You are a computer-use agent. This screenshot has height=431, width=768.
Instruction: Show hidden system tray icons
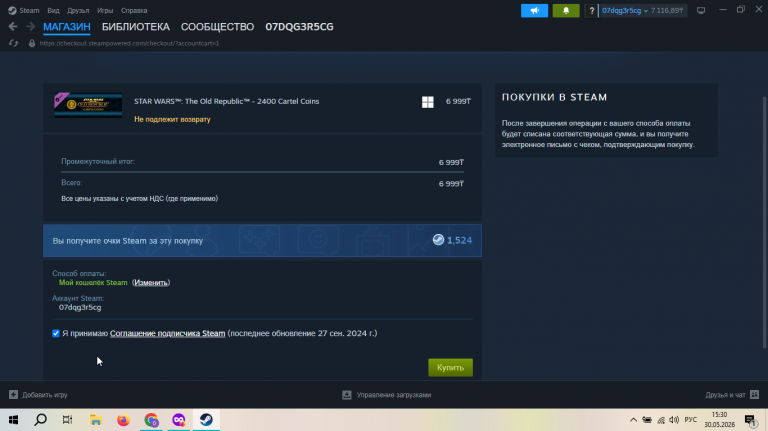click(633, 420)
